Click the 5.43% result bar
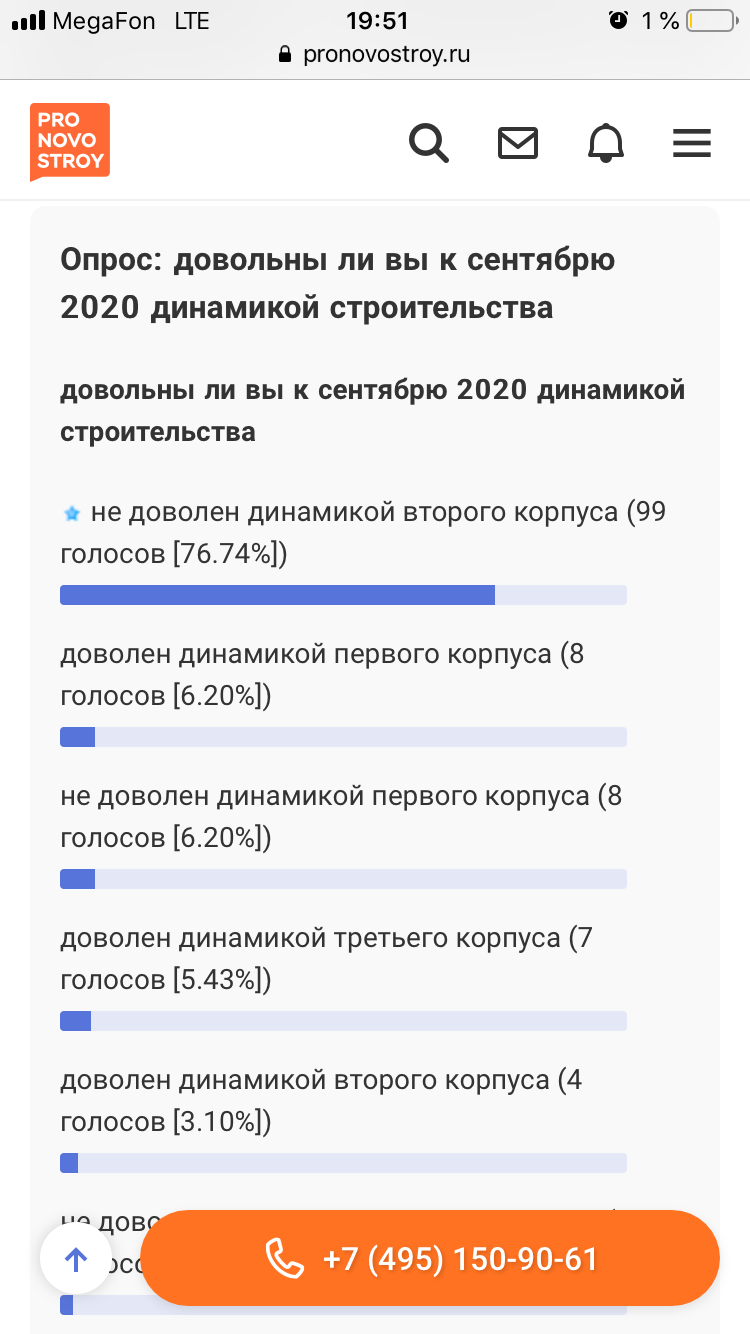Viewport: 750px width, 1334px height. [343, 1021]
